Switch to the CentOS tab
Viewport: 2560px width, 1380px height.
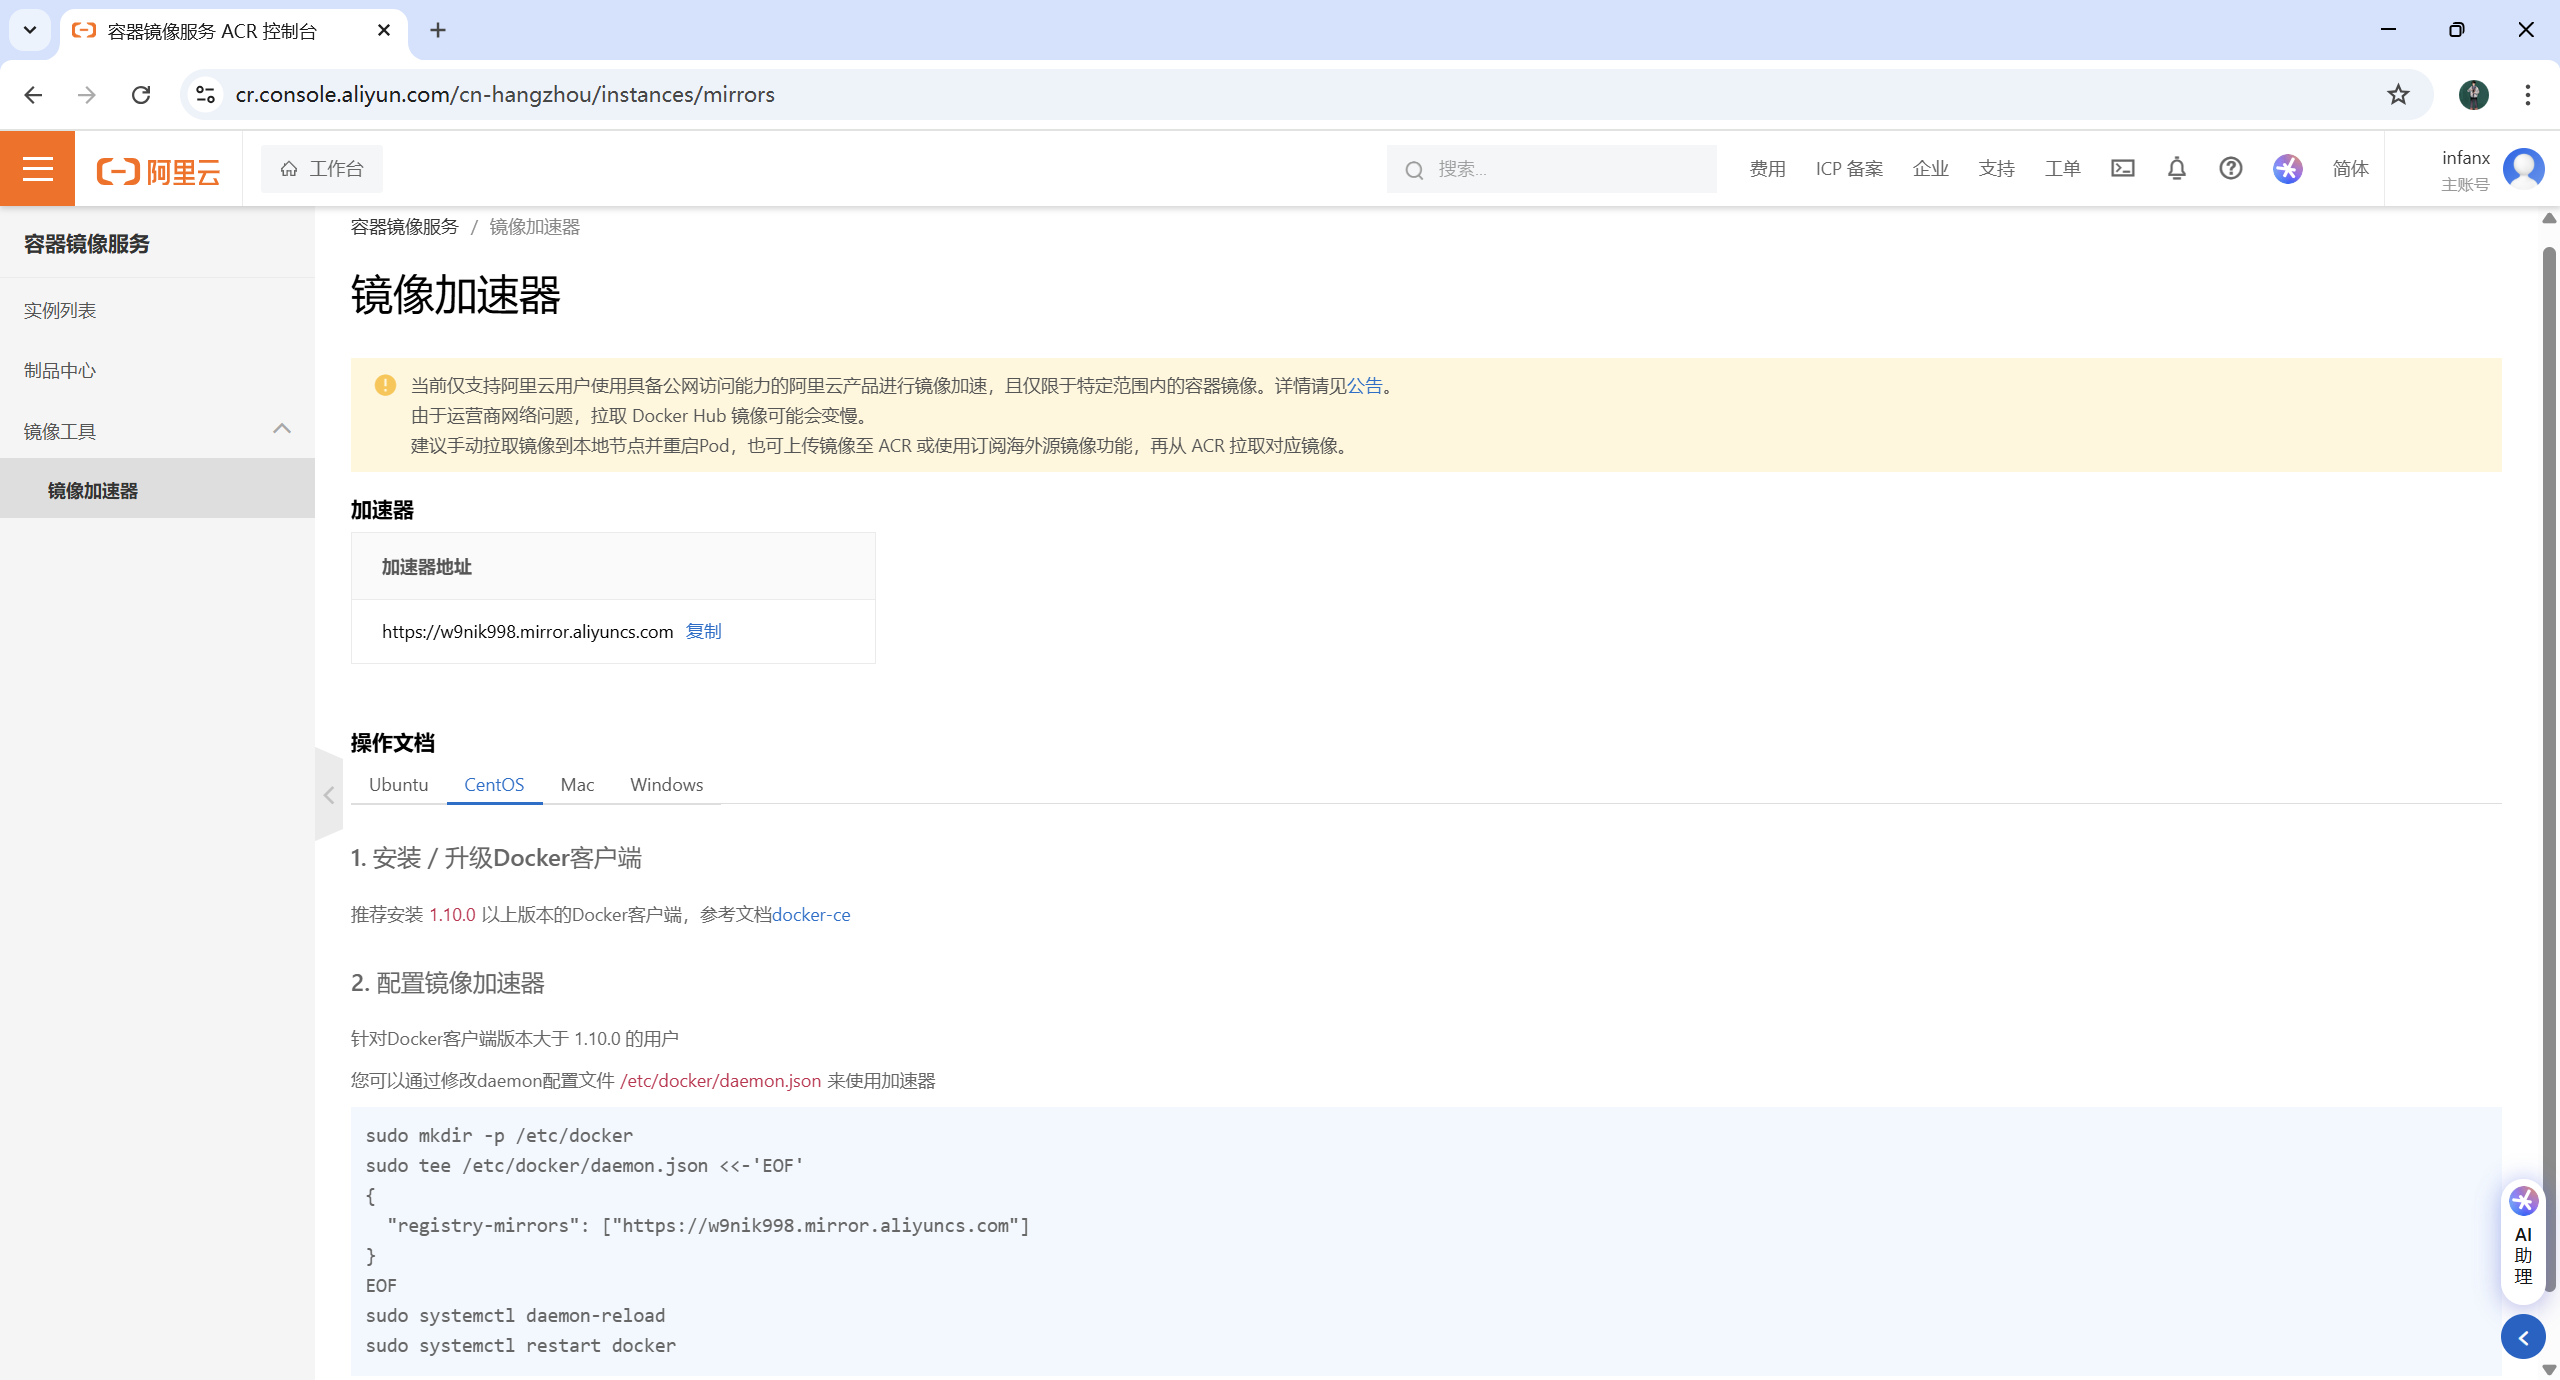pyautogui.click(x=494, y=785)
